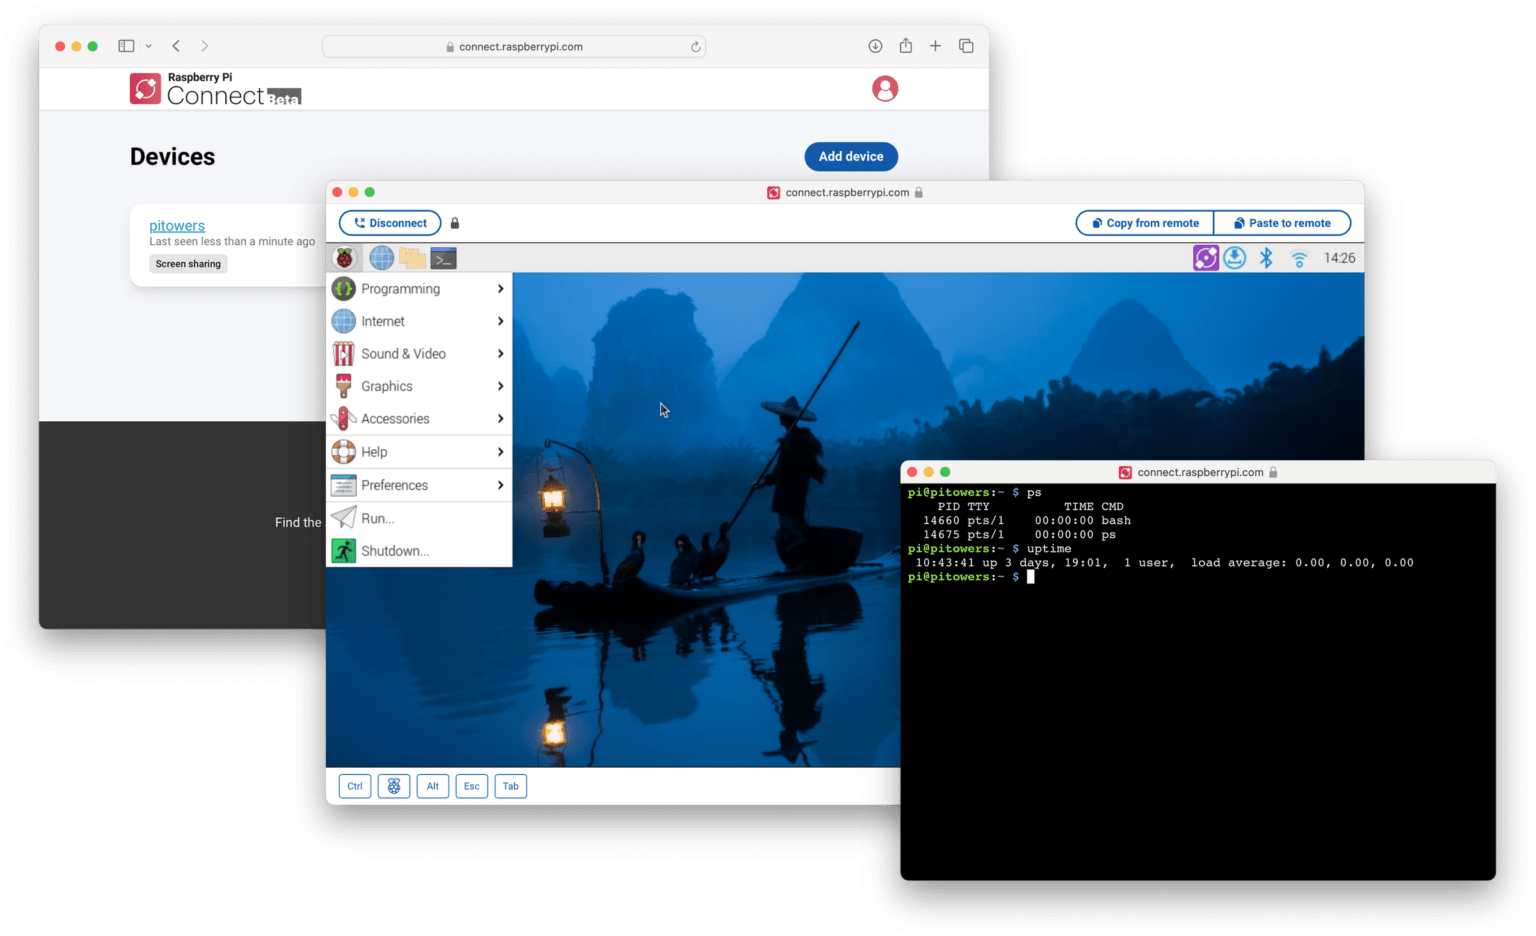Click the uptime output line in terminal

point(1164,563)
